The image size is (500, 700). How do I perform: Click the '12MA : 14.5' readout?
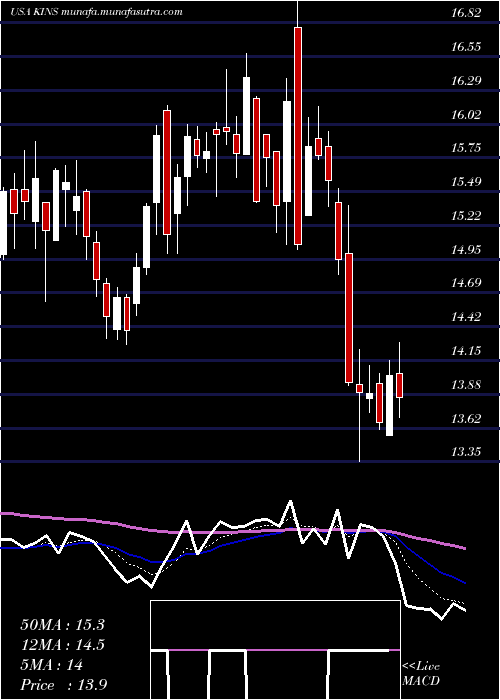tap(62, 645)
